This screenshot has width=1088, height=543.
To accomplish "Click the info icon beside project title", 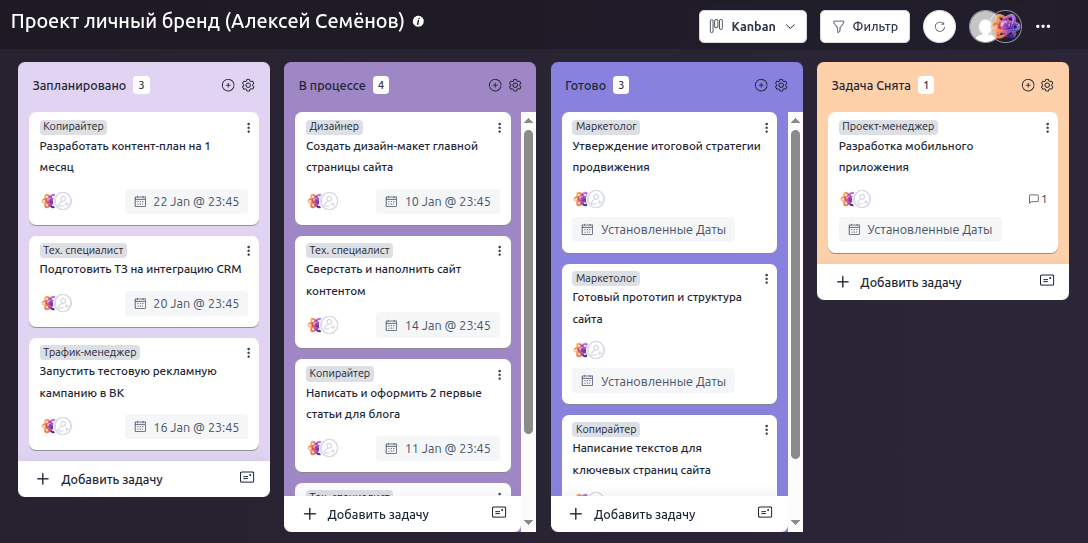I will (x=418, y=21).
